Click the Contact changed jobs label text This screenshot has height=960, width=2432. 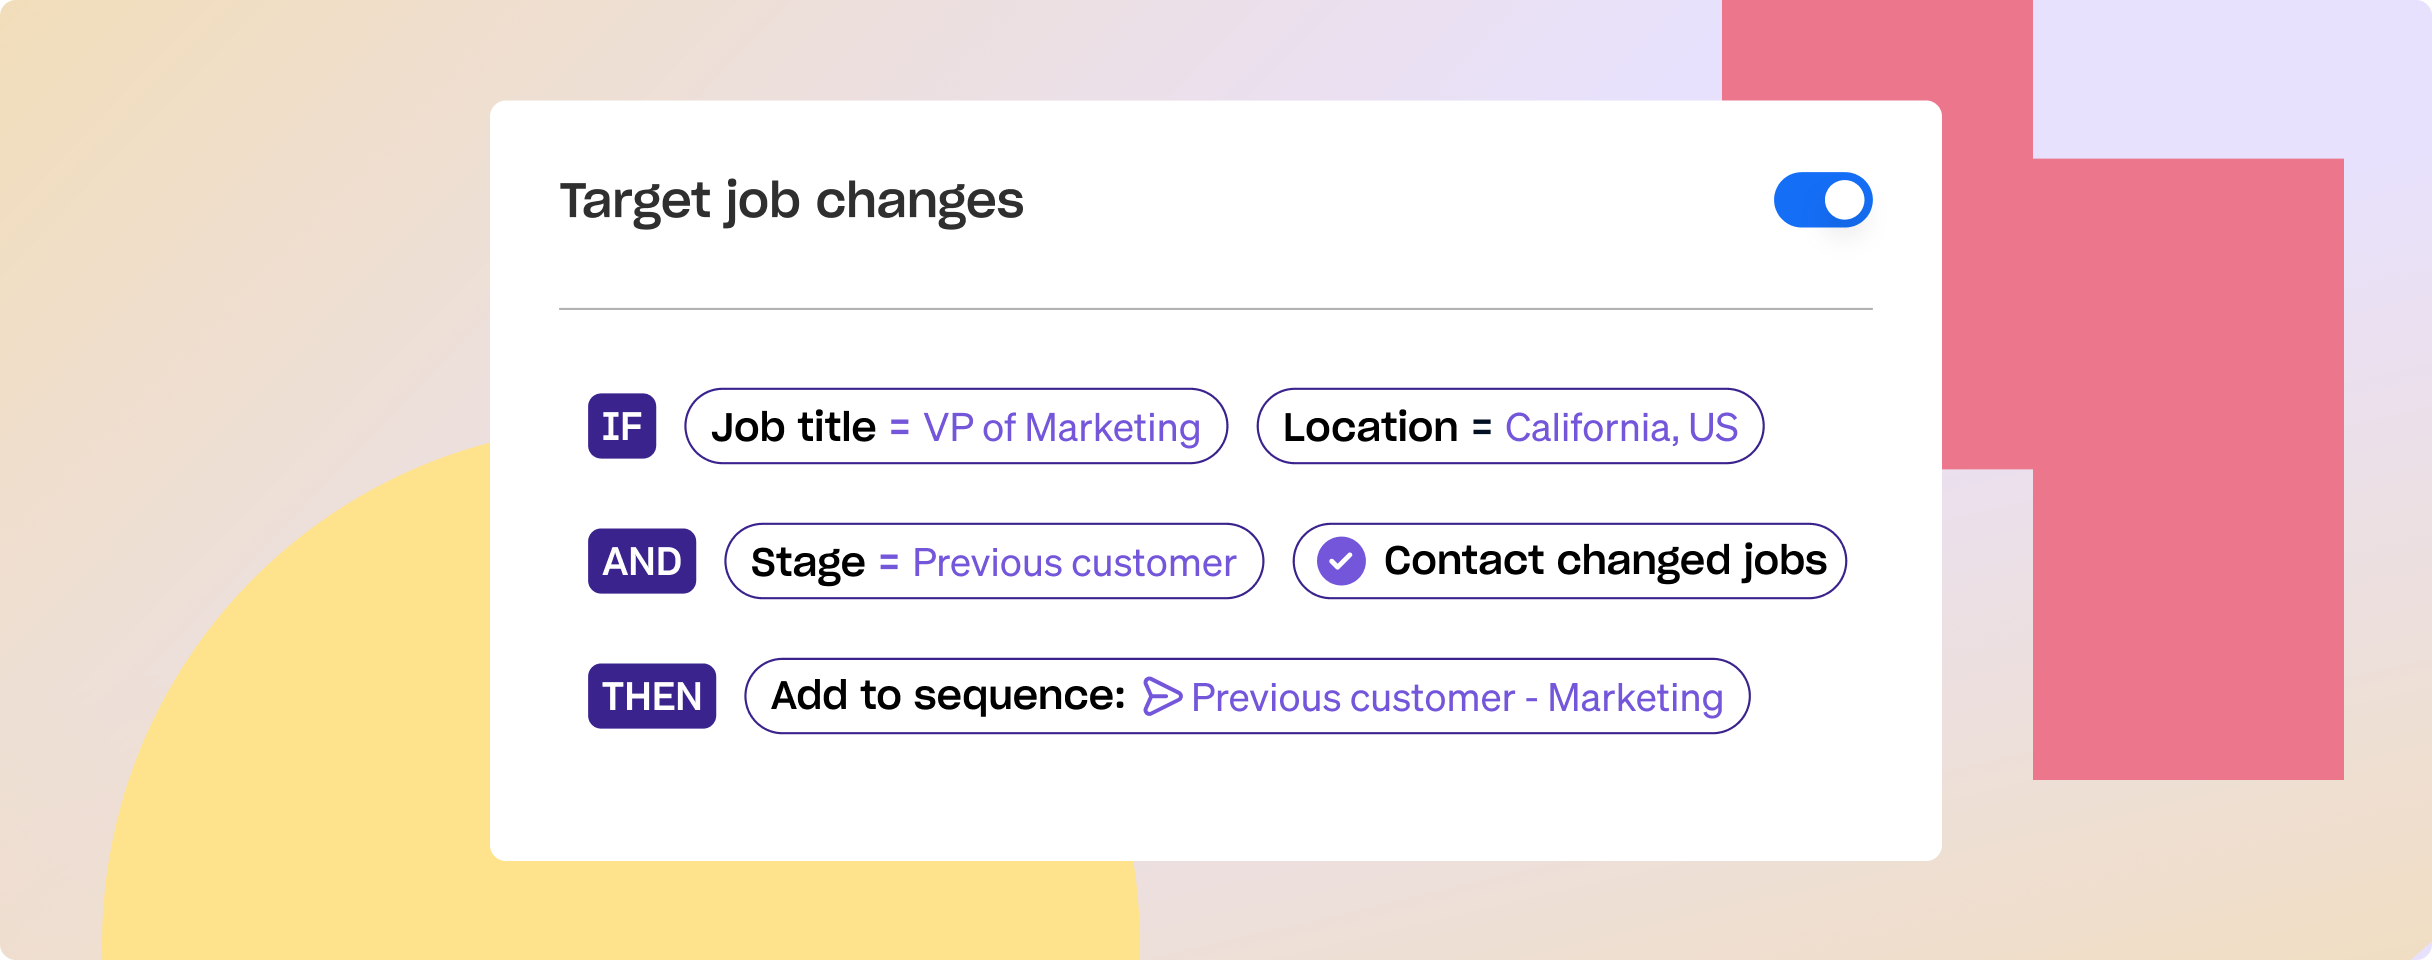coord(1605,561)
